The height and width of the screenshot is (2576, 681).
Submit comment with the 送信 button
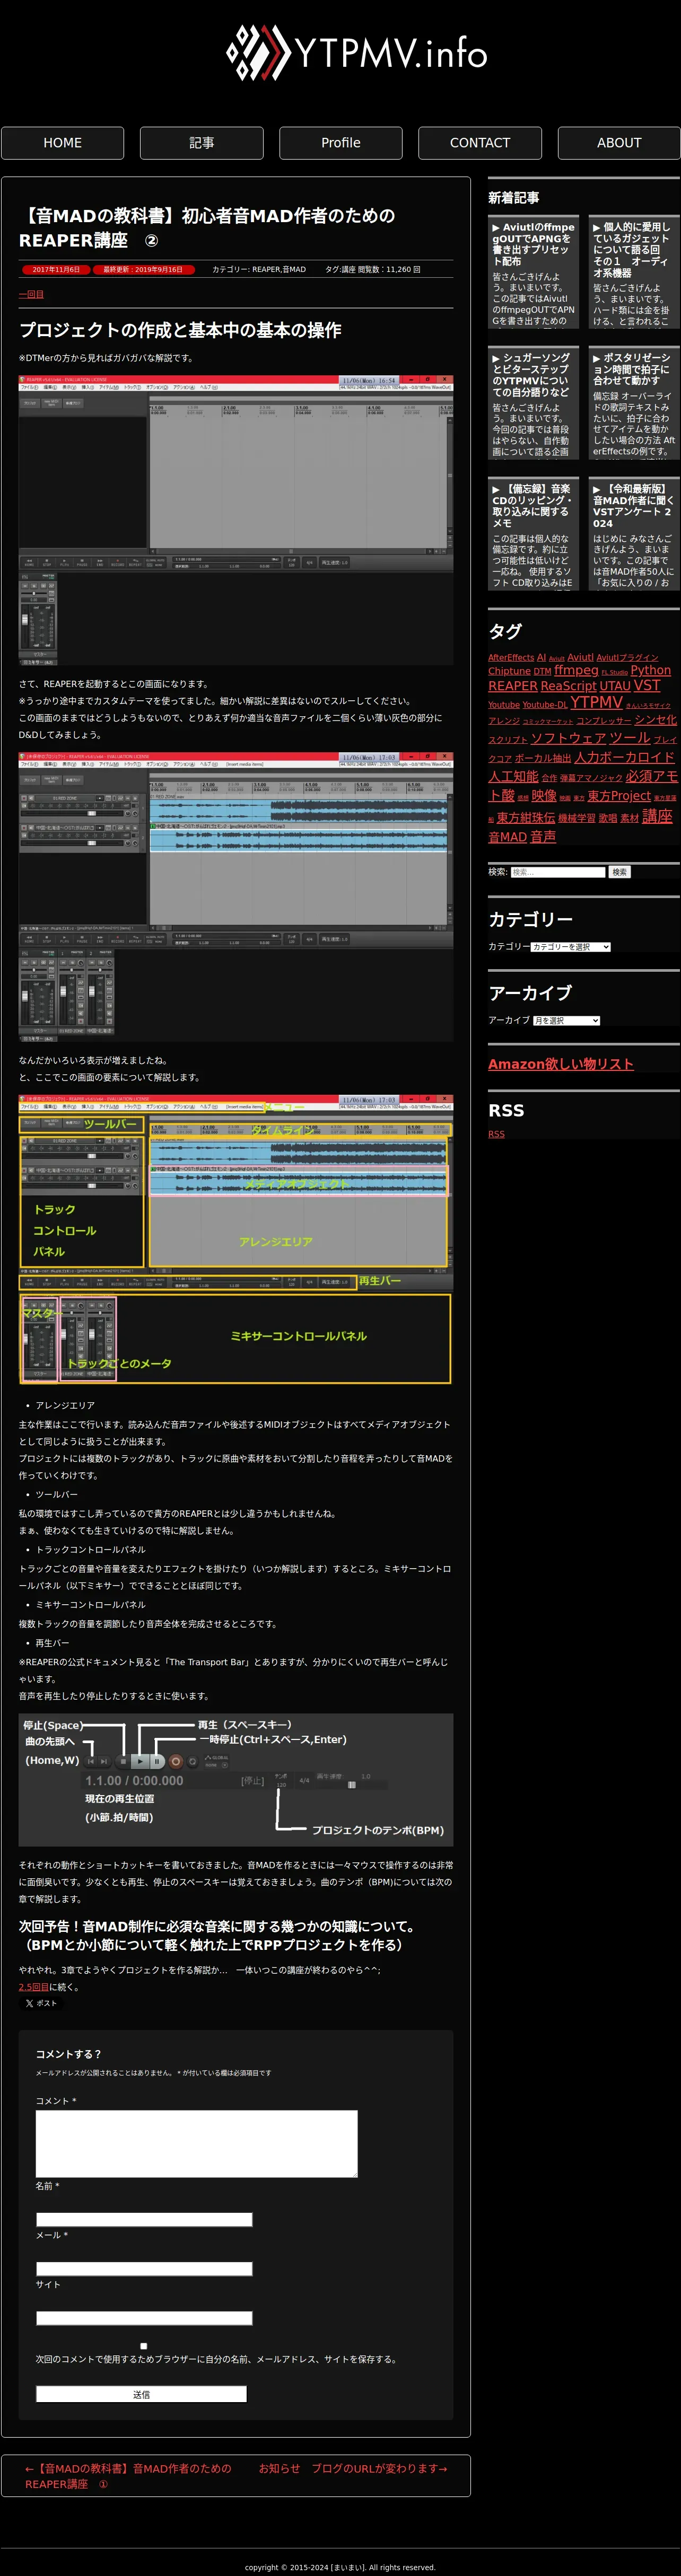coord(141,2394)
